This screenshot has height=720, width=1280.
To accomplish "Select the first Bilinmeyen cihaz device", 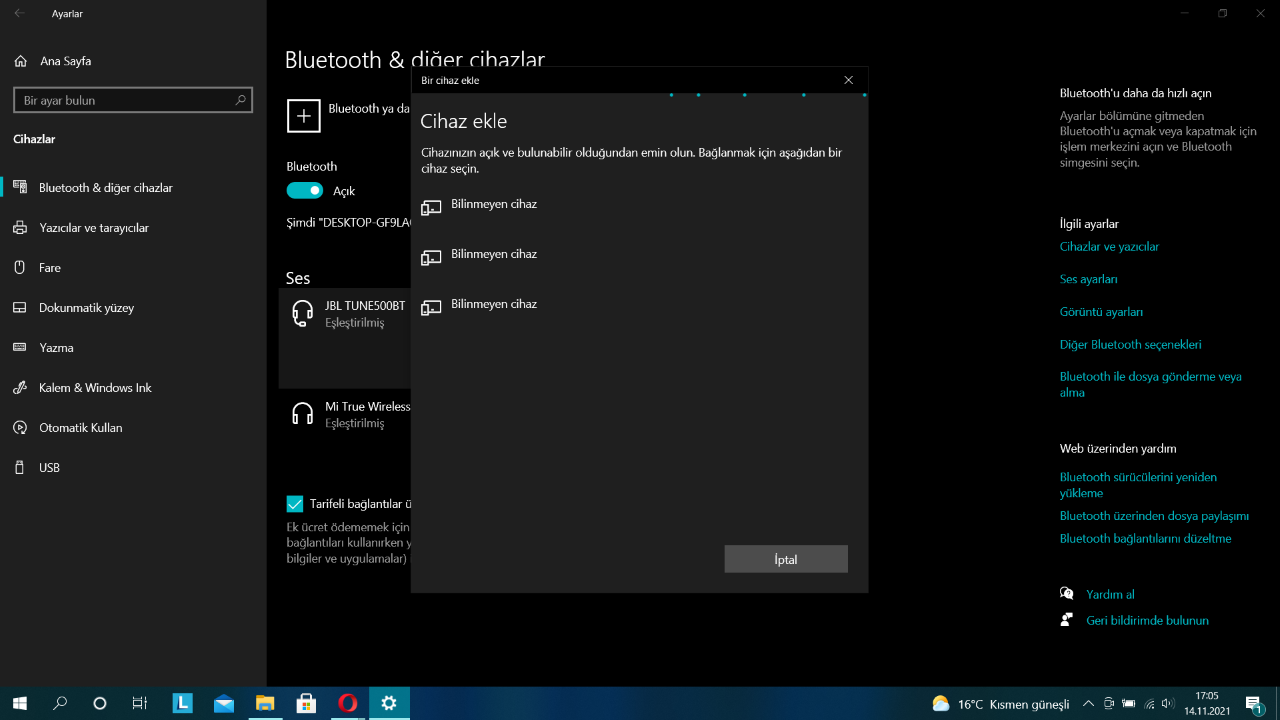I will (x=494, y=205).
